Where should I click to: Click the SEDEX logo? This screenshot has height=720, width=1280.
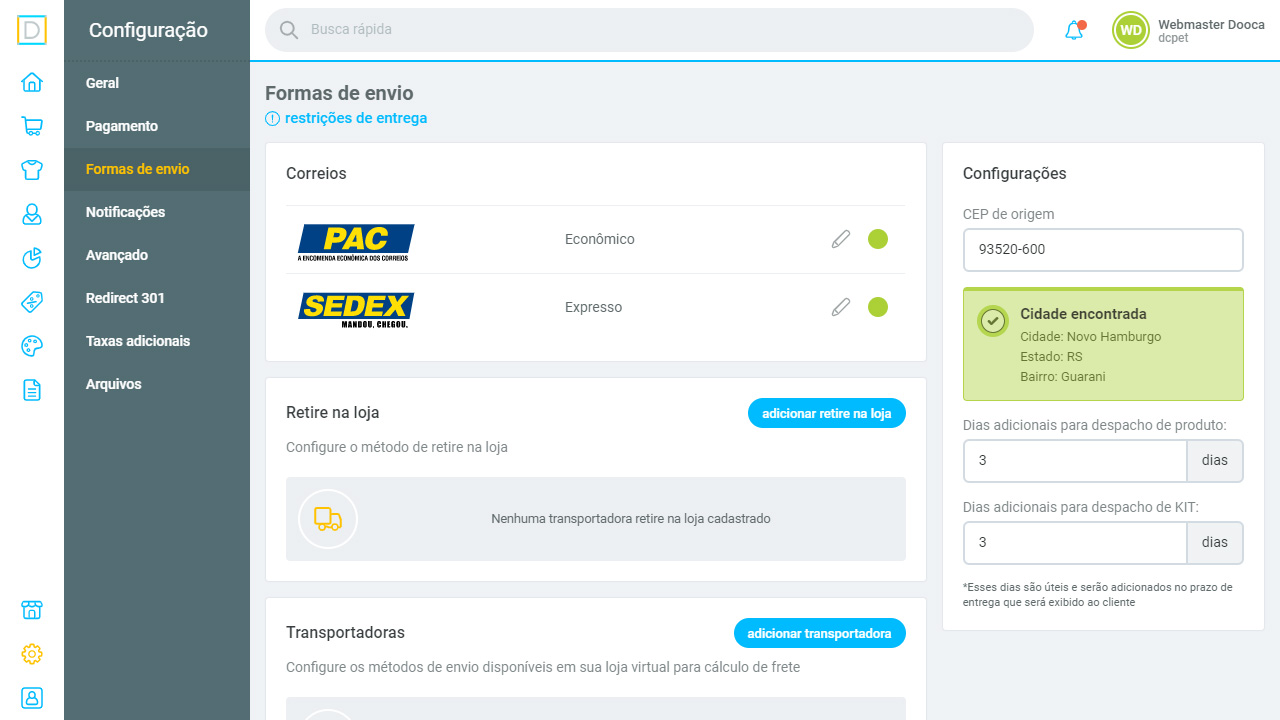356,310
